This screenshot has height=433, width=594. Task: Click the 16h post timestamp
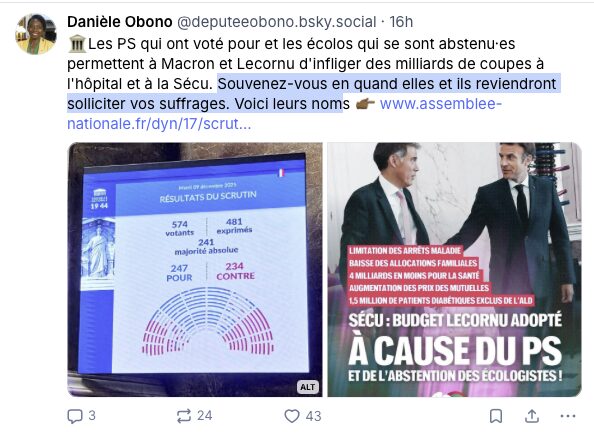pos(401,22)
